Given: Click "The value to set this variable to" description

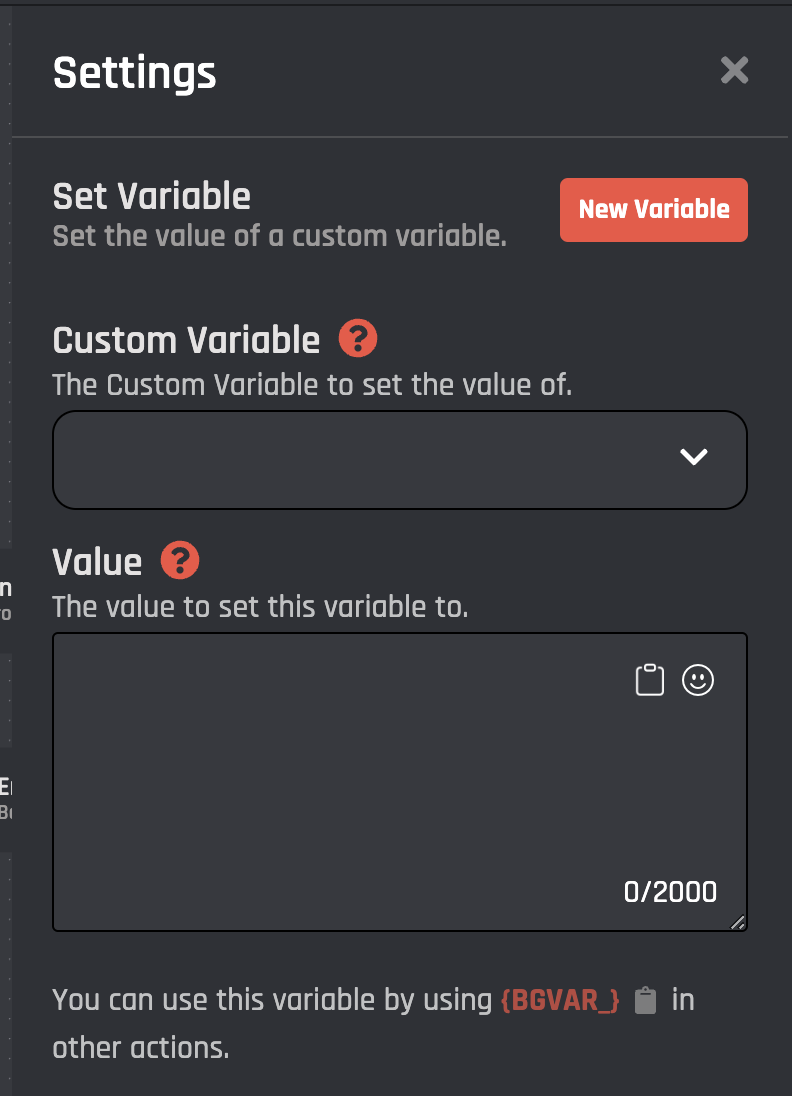Looking at the screenshot, I should pos(260,606).
